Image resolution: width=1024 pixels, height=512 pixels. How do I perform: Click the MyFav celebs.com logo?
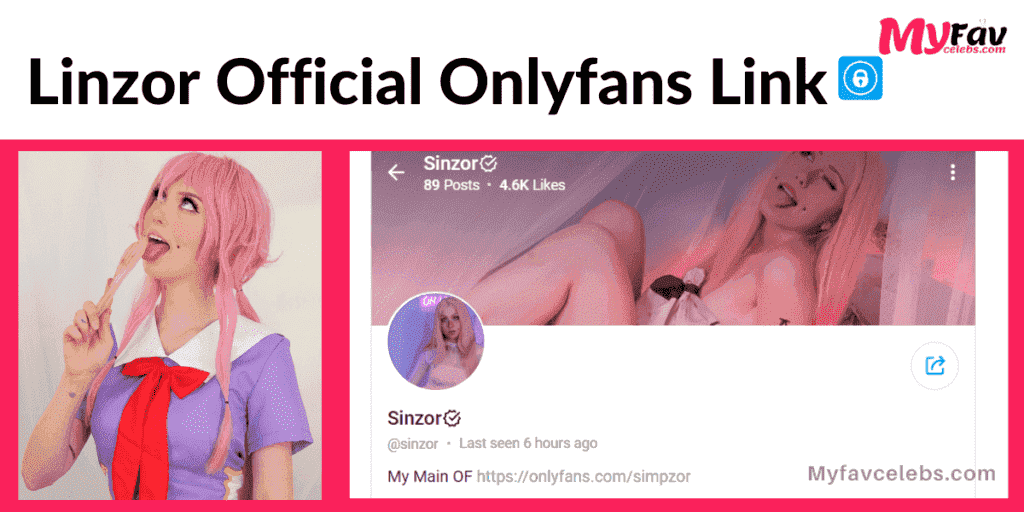point(942,35)
